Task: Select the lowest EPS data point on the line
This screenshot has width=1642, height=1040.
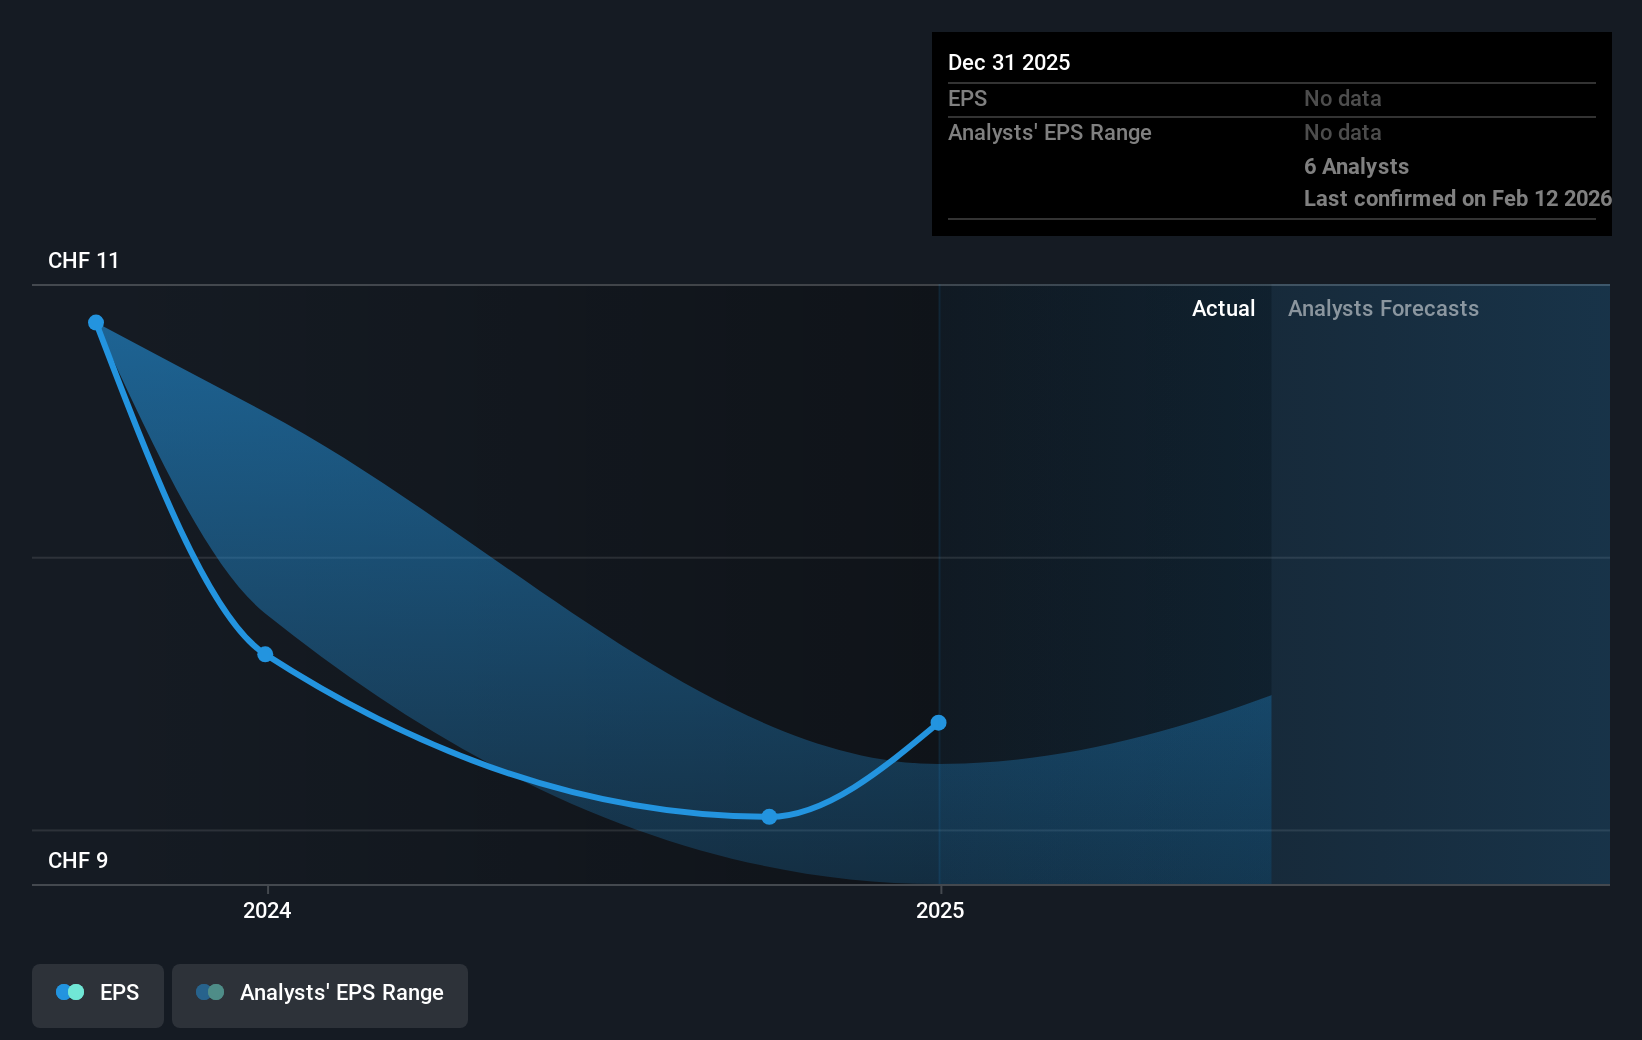Action: 769,817
